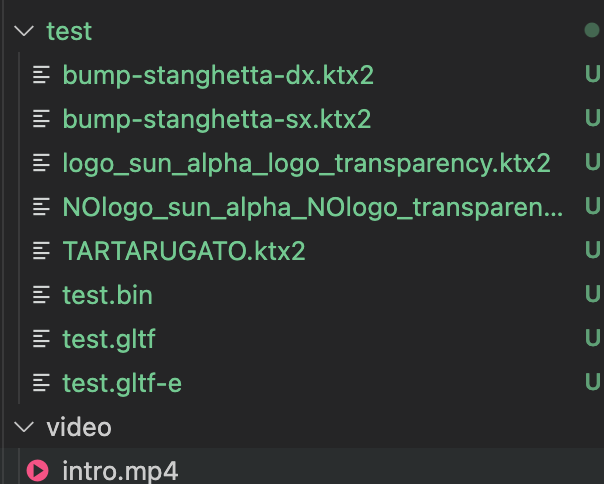Click the pink video icon beside intro.mp4
Image resolution: width=604 pixels, height=484 pixels.
click(x=40, y=470)
